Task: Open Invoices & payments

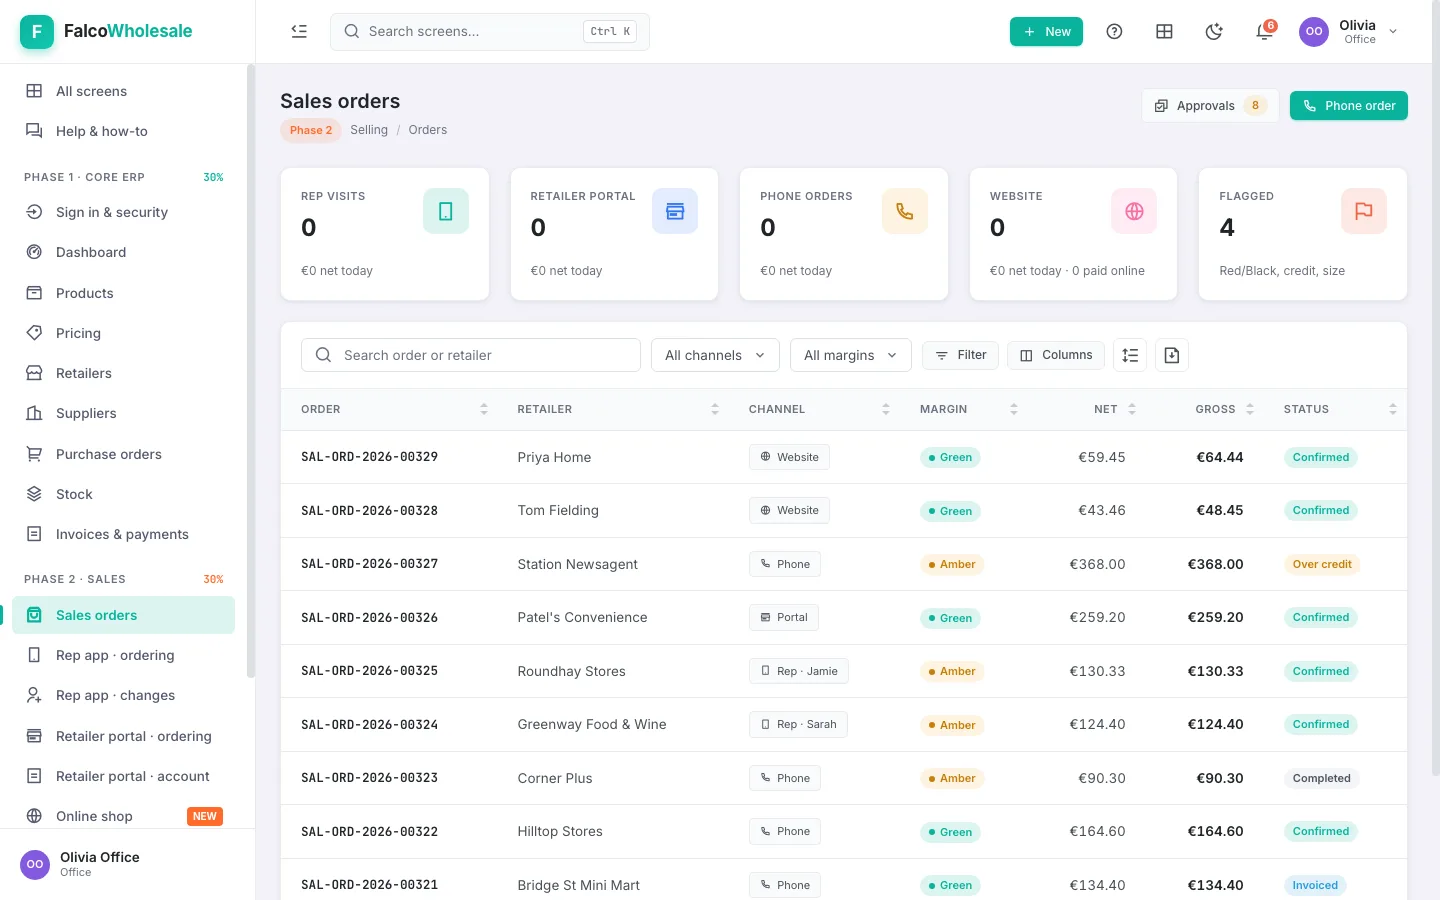Action: (124, 534)
